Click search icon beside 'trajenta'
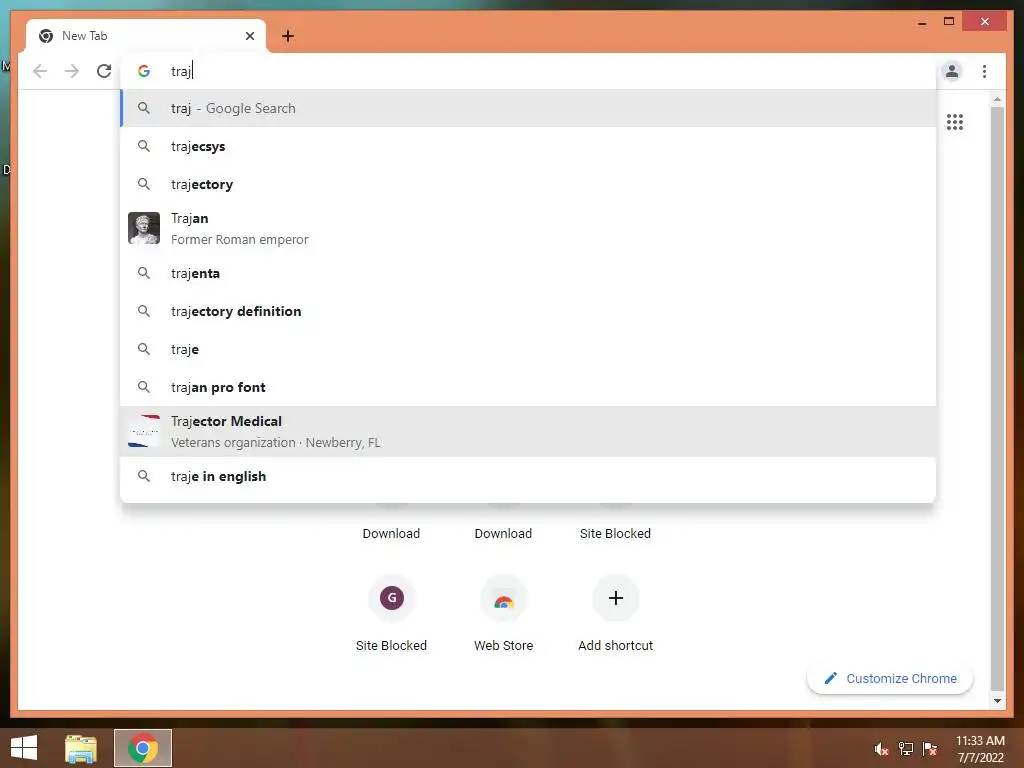1024x768 pixels. tap(144, 272)
